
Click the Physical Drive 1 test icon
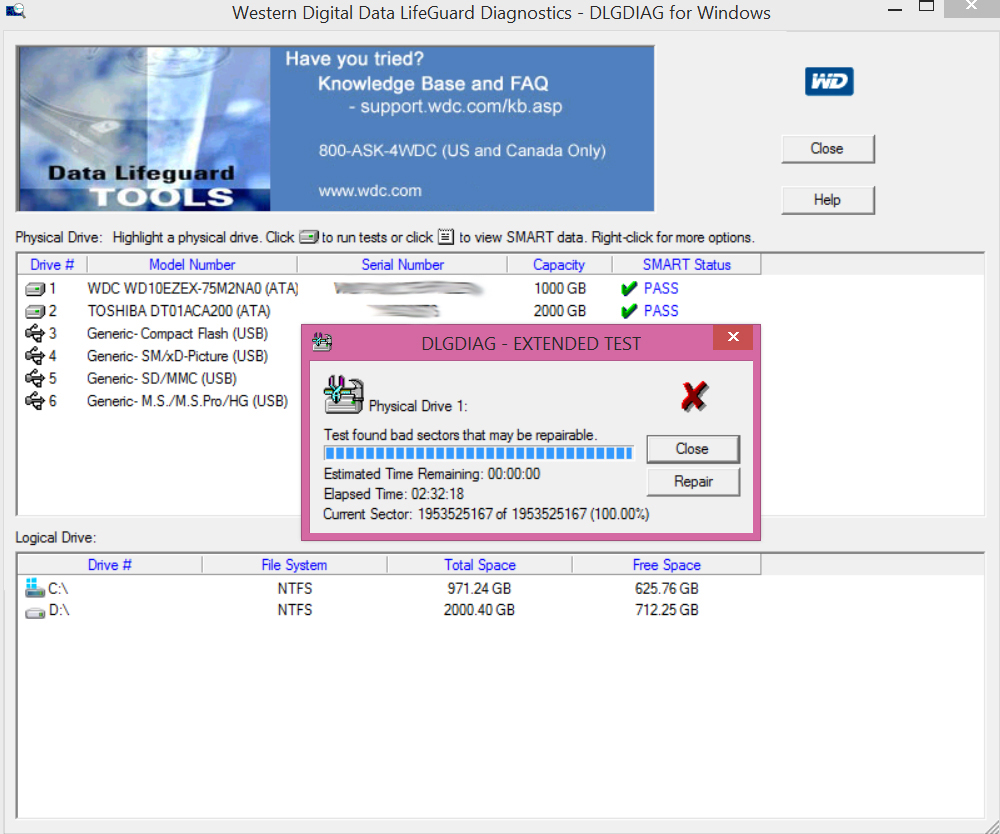point(344,395)
